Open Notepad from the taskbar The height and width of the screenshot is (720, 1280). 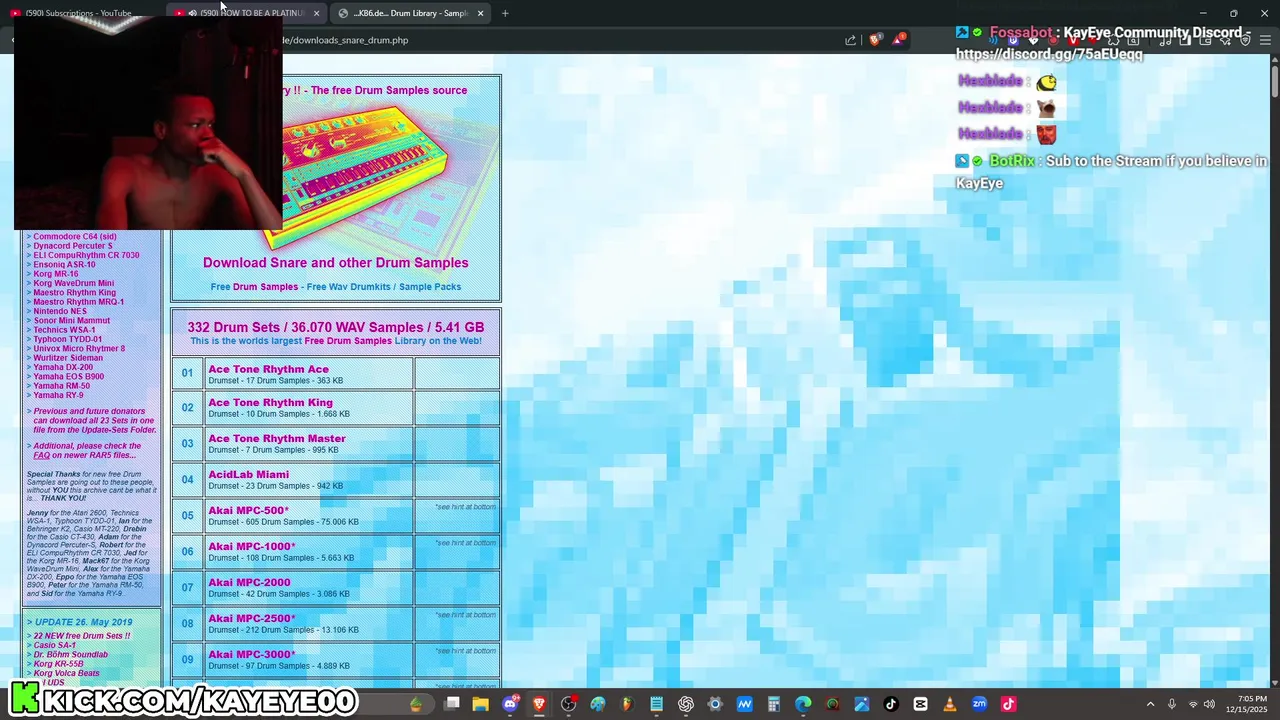[656, 704]
